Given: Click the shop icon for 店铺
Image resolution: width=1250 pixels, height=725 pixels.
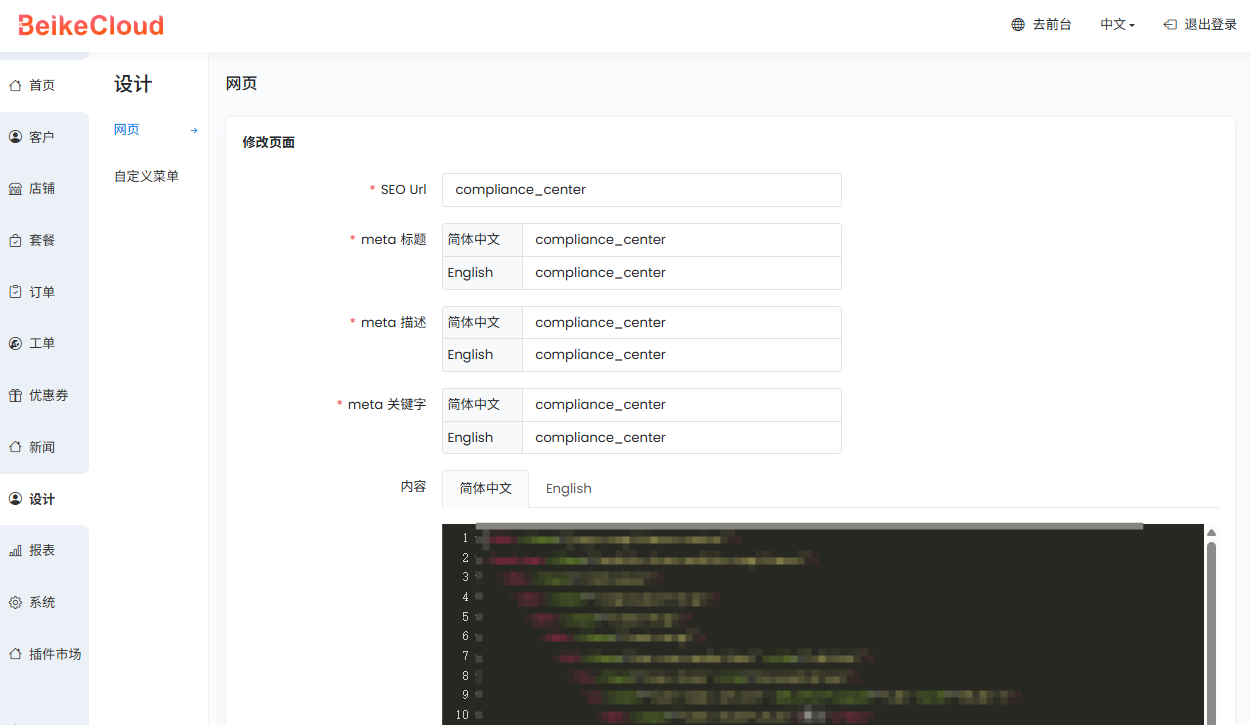Looking at the screenshot, I should (15, 188).
